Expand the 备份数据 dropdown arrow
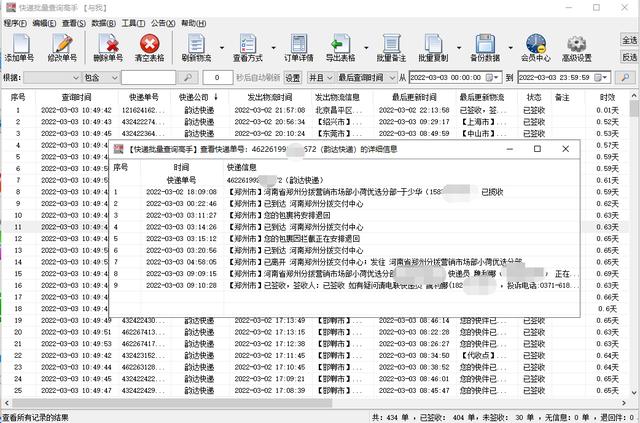The image size is (640, 423). click(x=510, y=48)
